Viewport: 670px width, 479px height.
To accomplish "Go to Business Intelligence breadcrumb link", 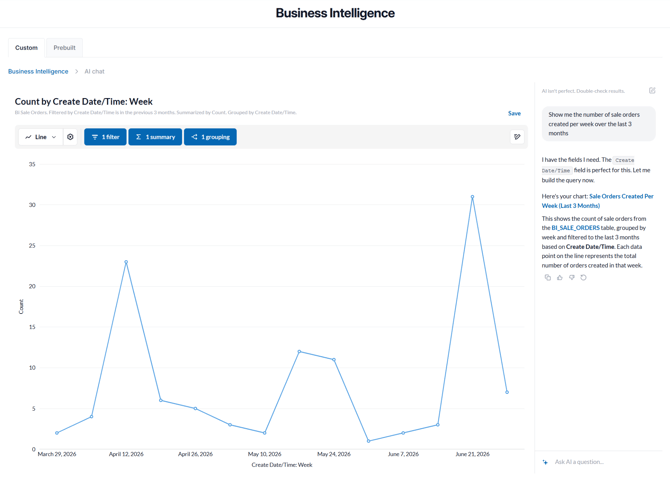I will coord(38,71).
